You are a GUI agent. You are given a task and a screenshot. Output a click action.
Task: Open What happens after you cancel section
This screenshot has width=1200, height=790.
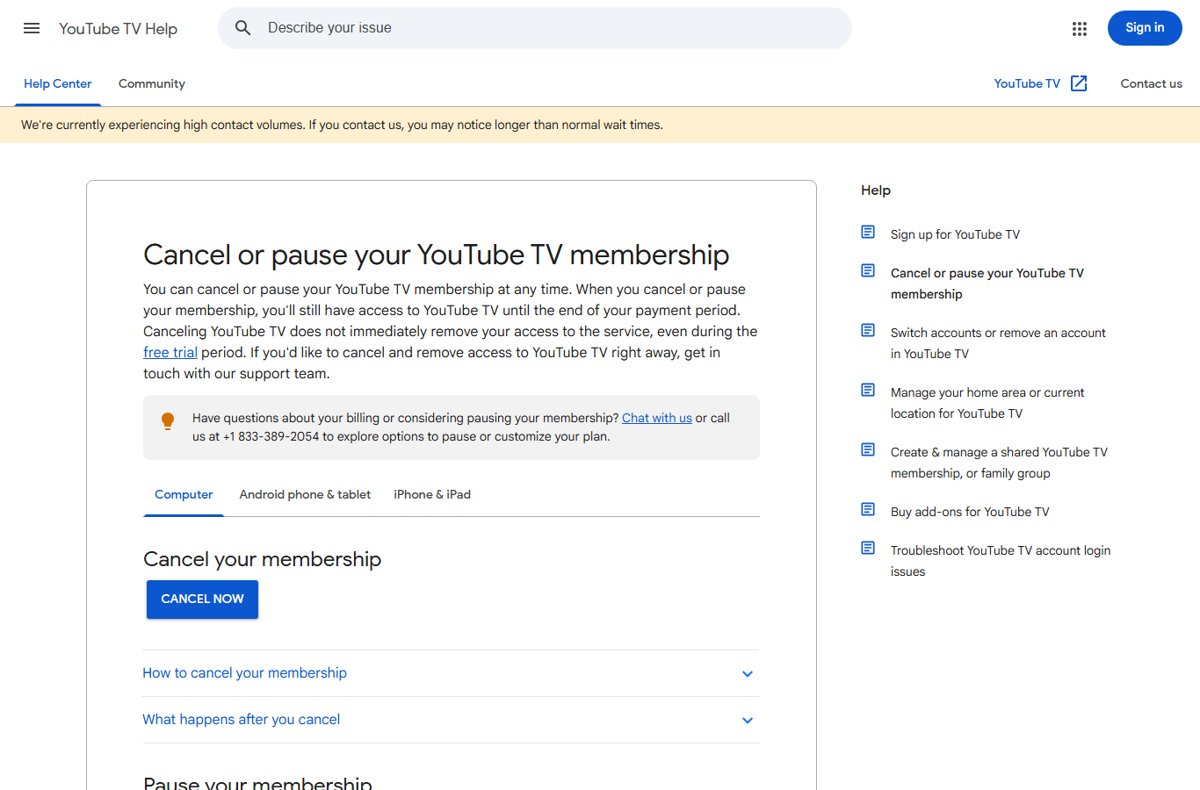451,720
